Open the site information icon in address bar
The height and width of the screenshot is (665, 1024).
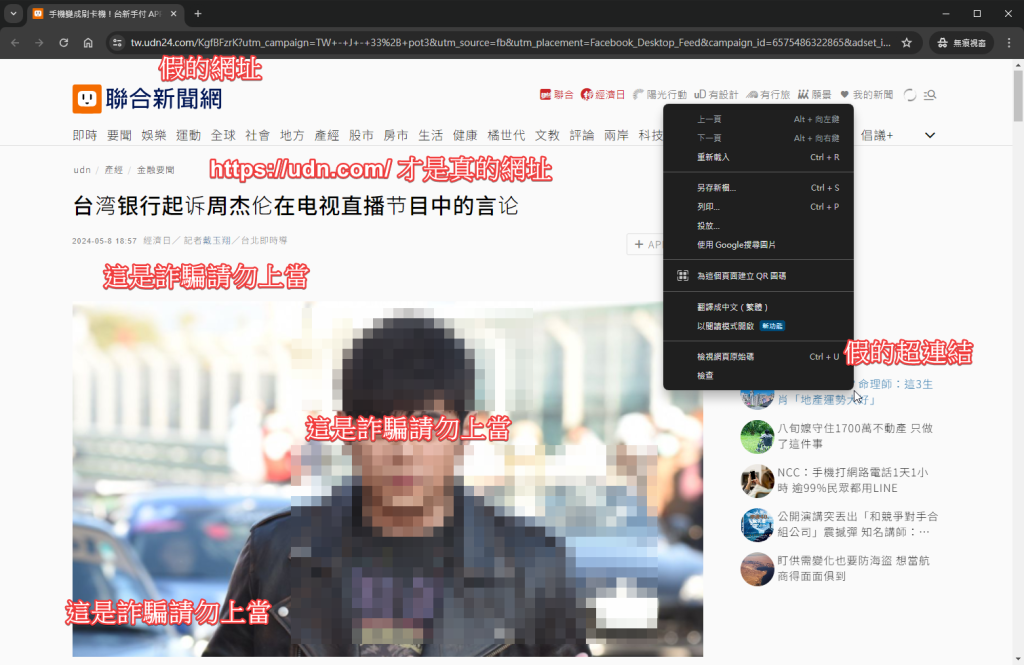point(116,43)
